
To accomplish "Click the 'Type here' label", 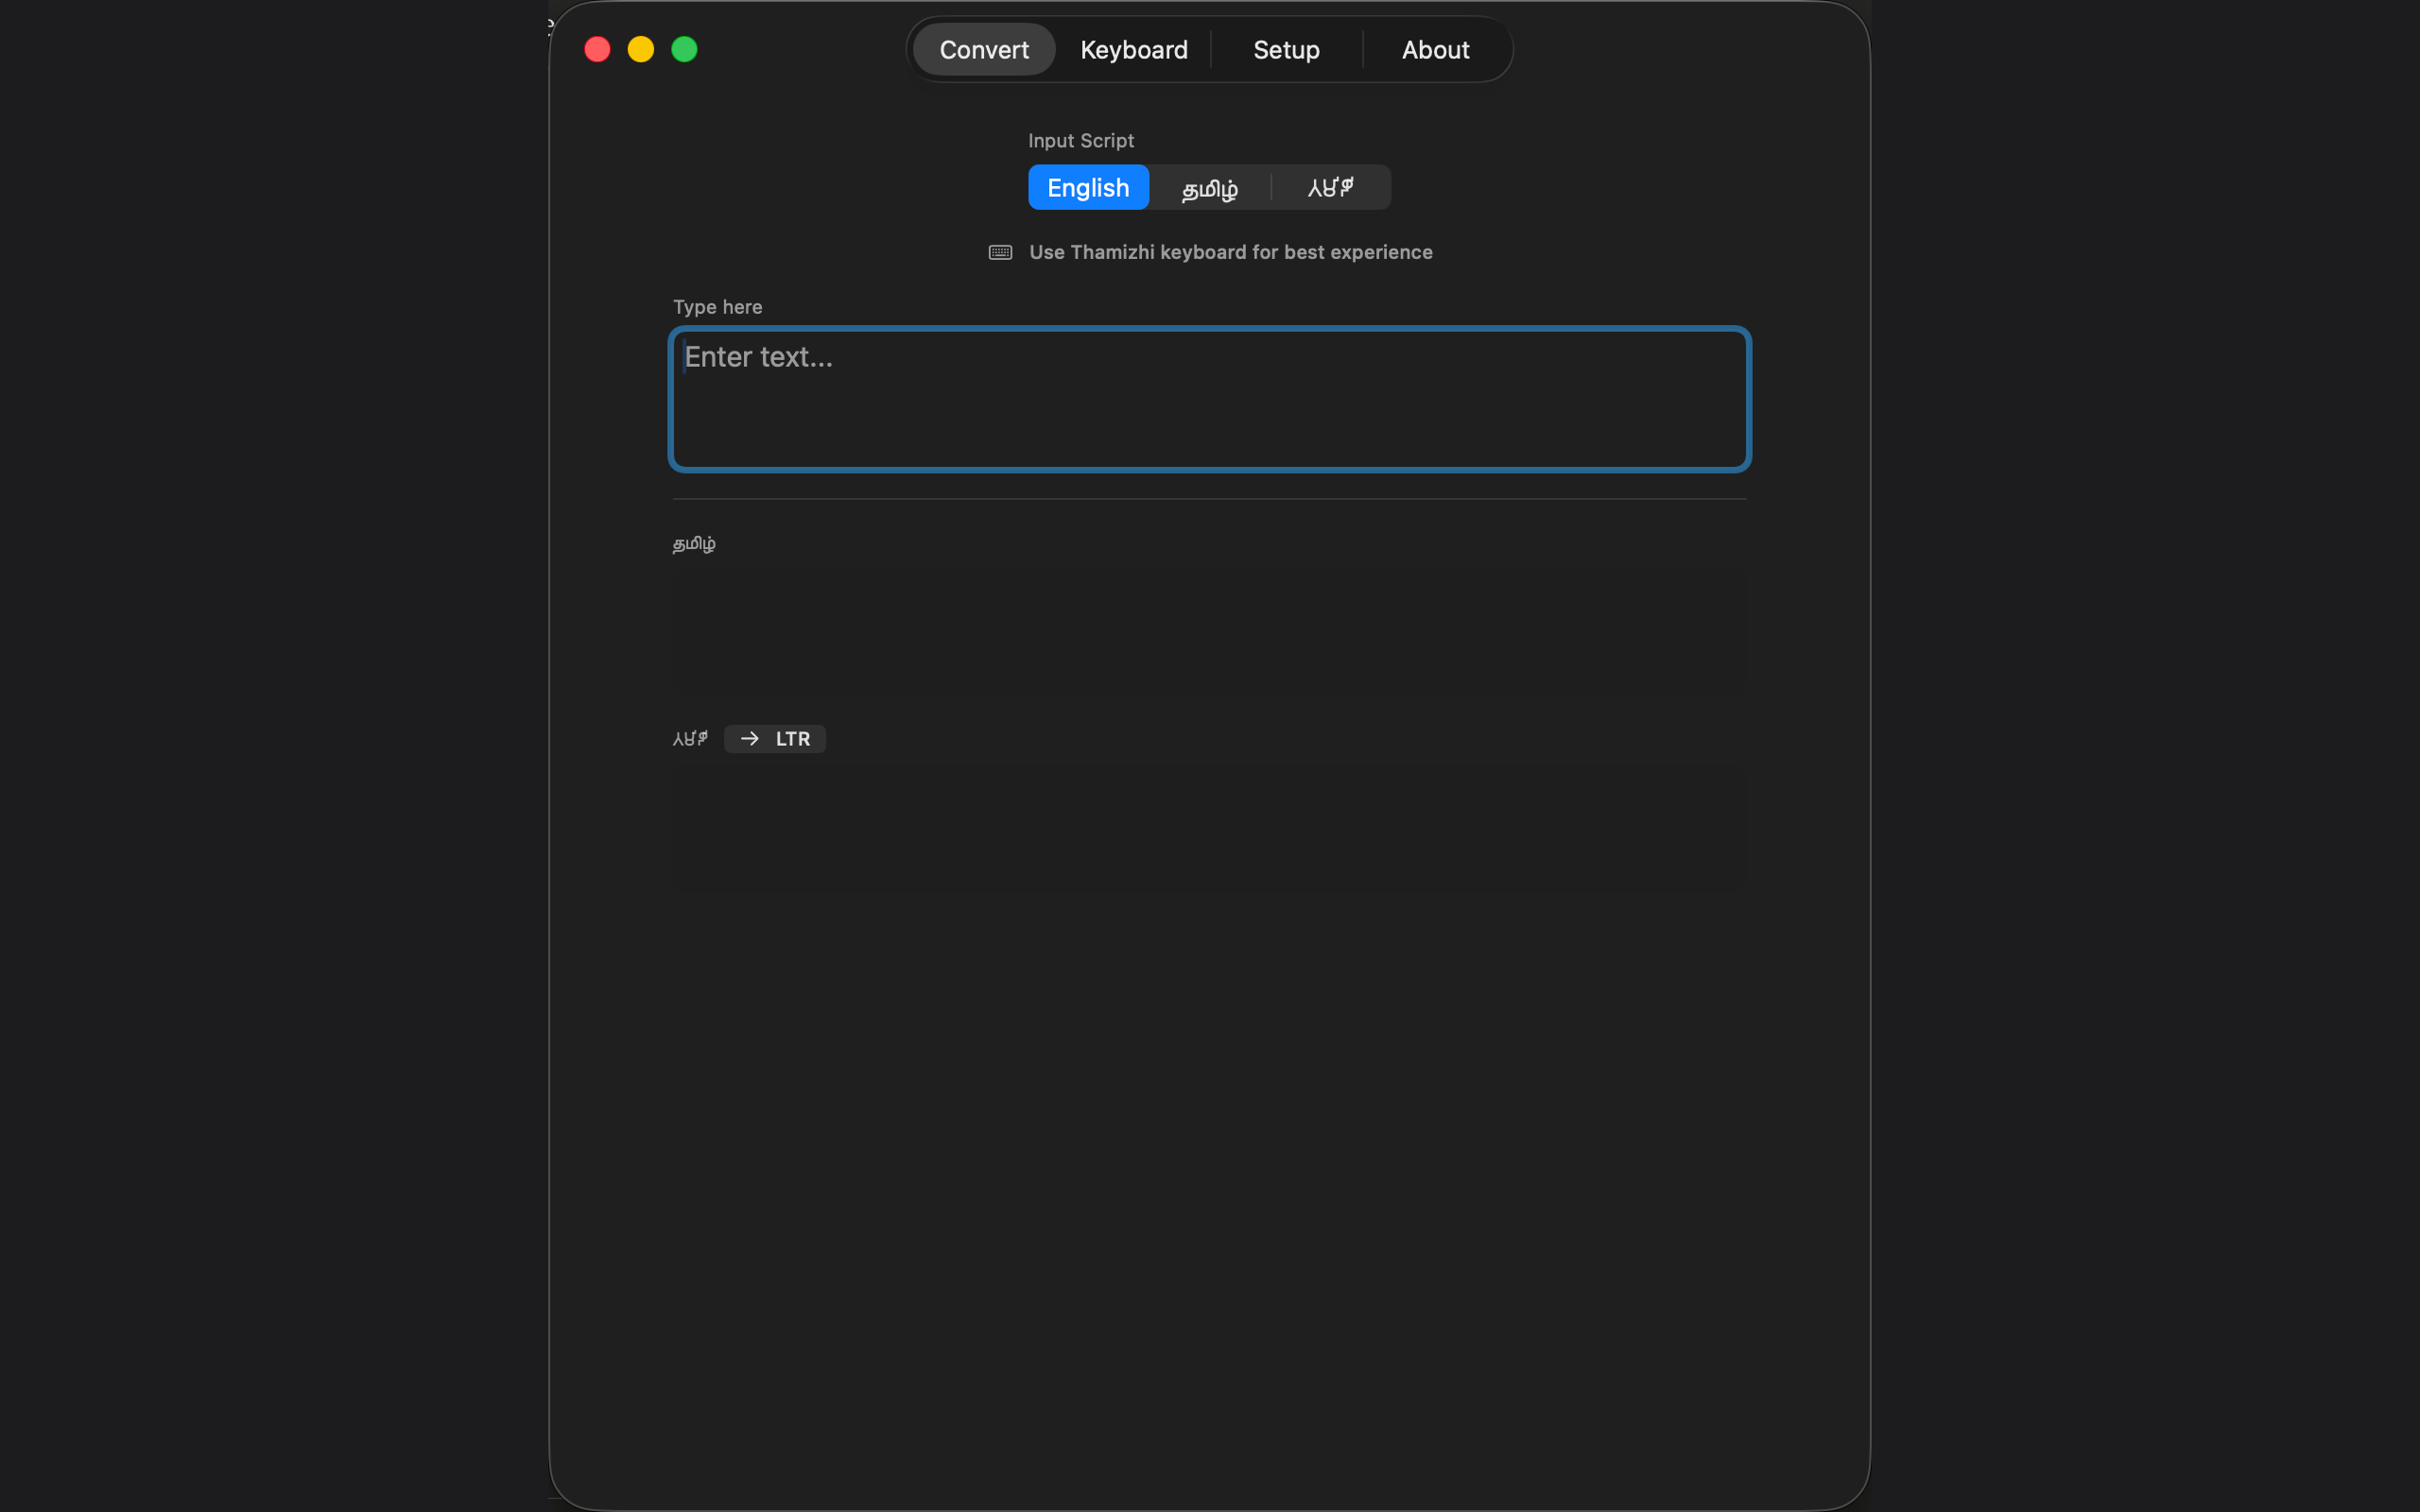I will click(717, 307).
